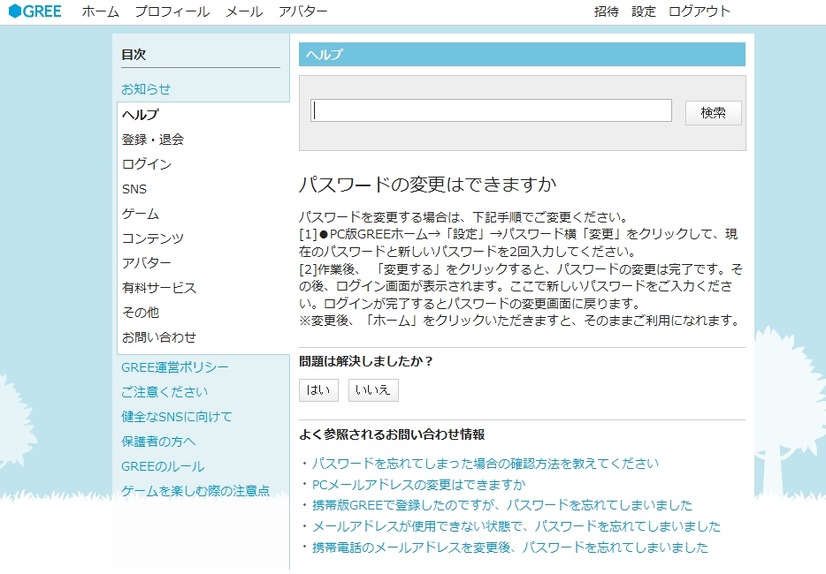Open ゲームを楽しむ際の注意点 link
The image size is (826, 574).
(195, 491)
